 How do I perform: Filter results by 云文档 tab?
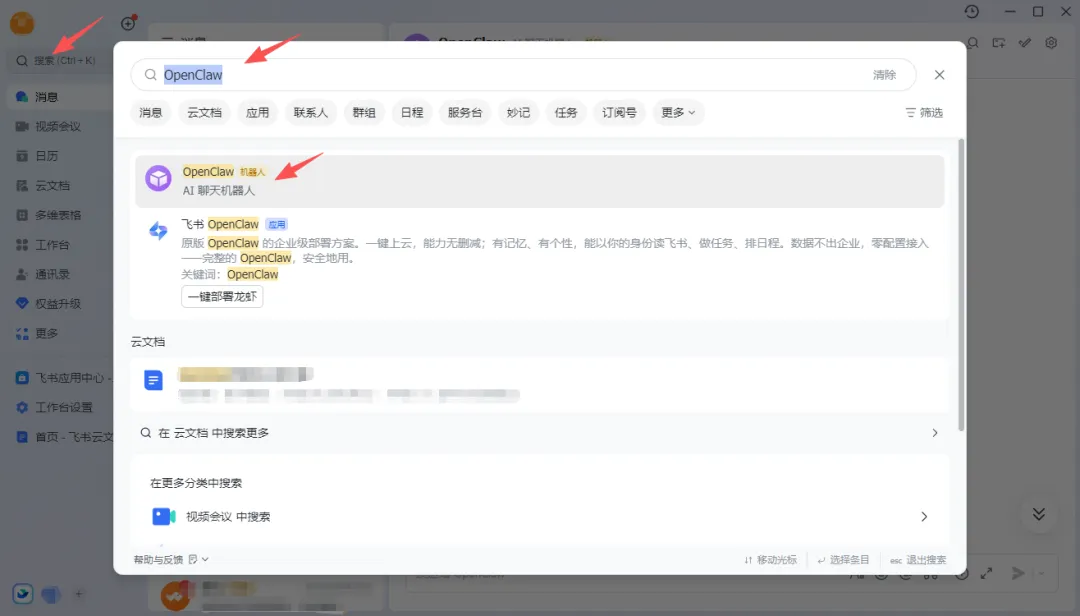point(205,112)
